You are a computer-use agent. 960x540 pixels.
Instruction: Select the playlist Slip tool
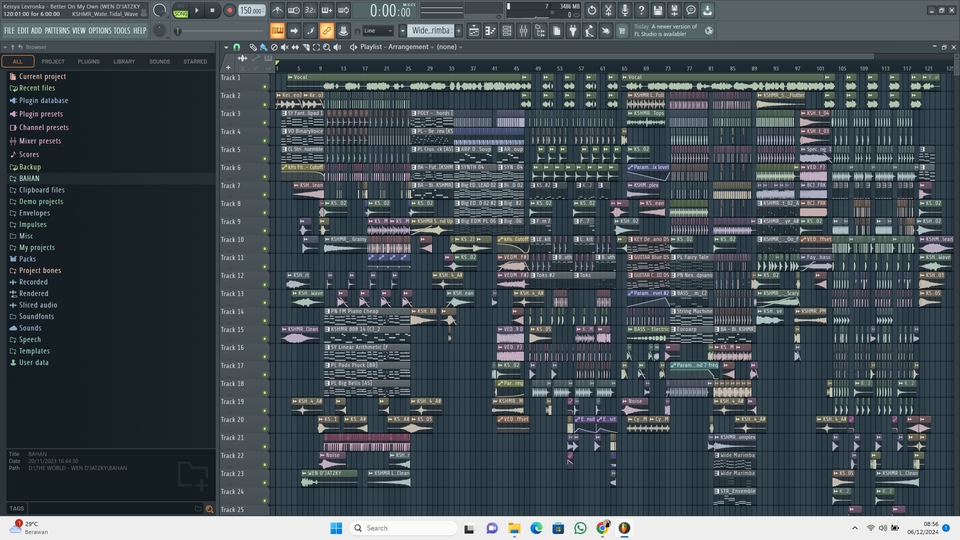(295, 47)
